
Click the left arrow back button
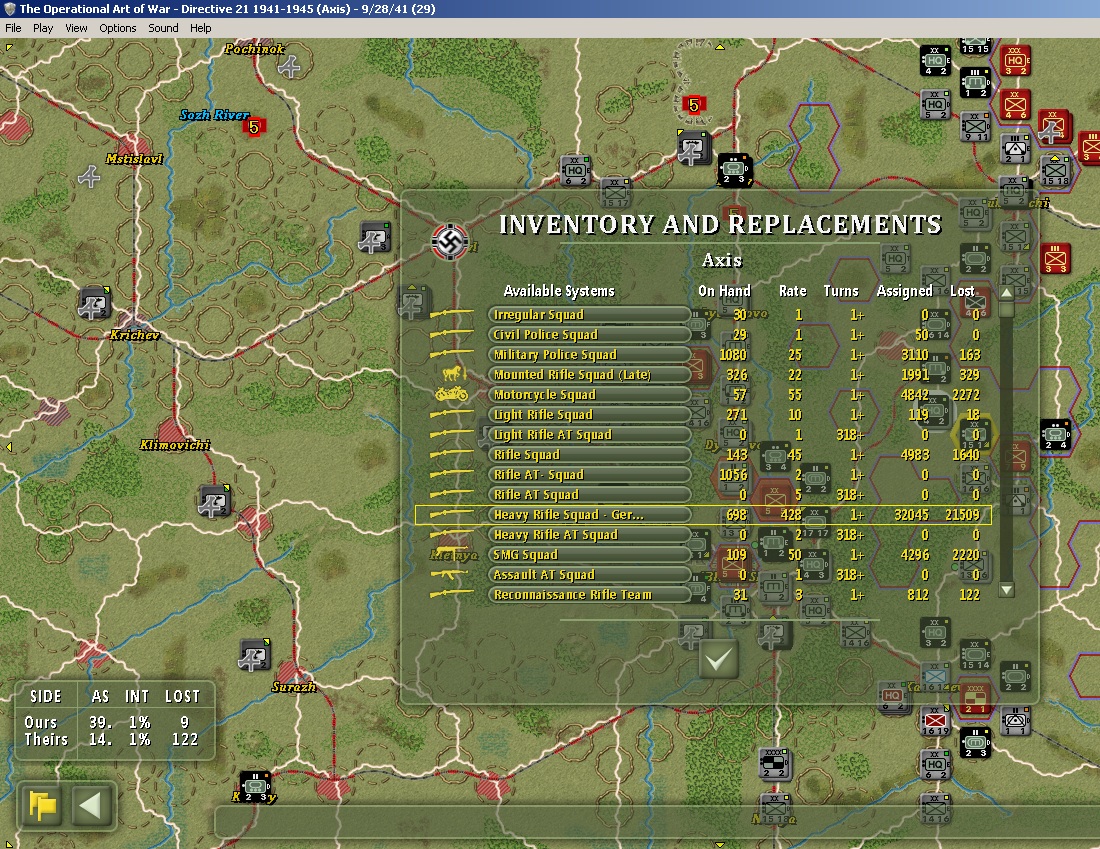[x=90, y=804]
